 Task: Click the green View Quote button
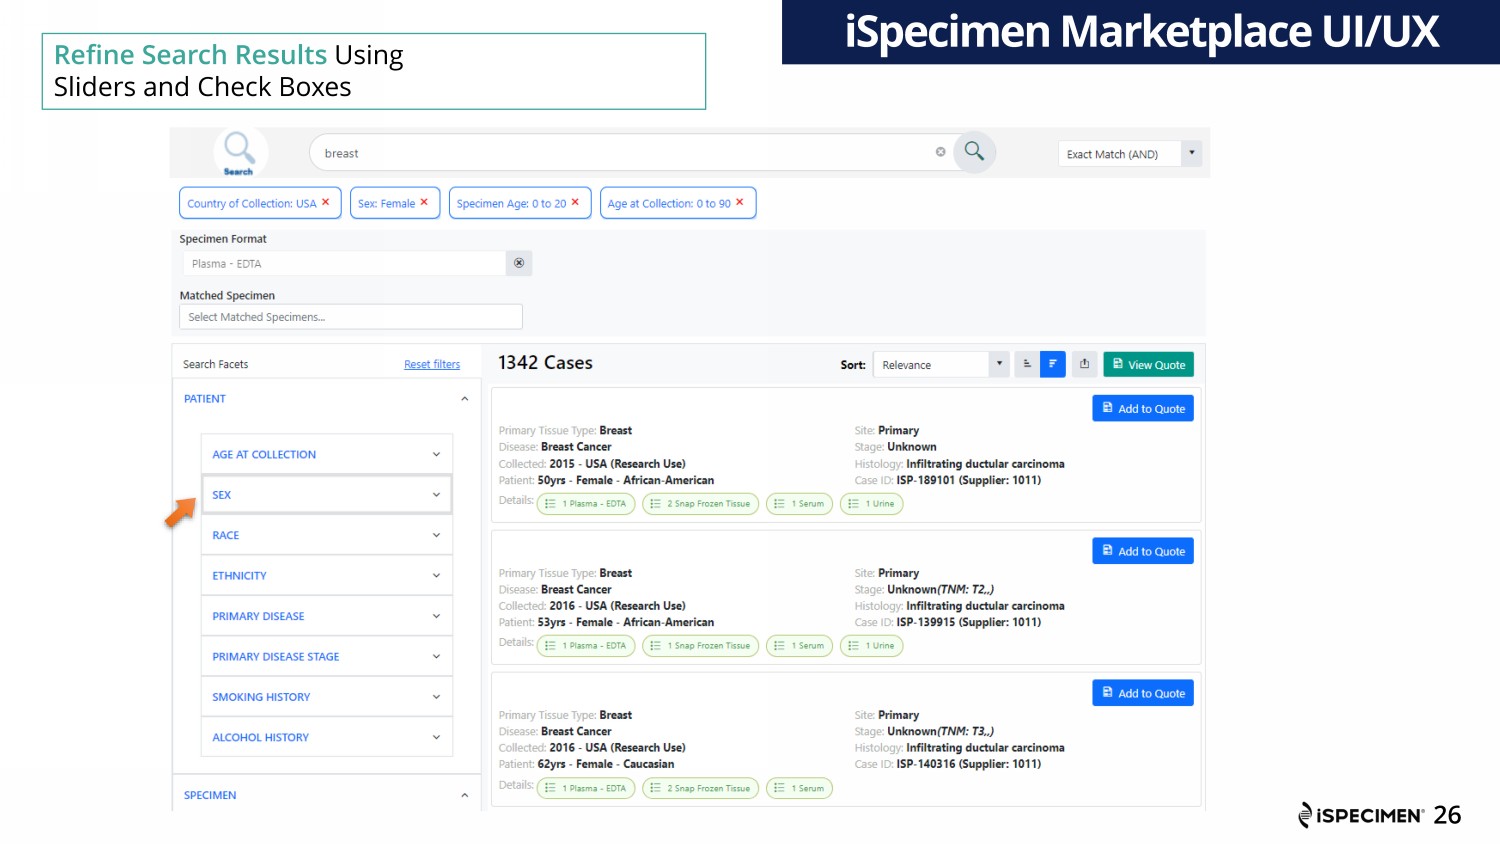pos(1148,365)
